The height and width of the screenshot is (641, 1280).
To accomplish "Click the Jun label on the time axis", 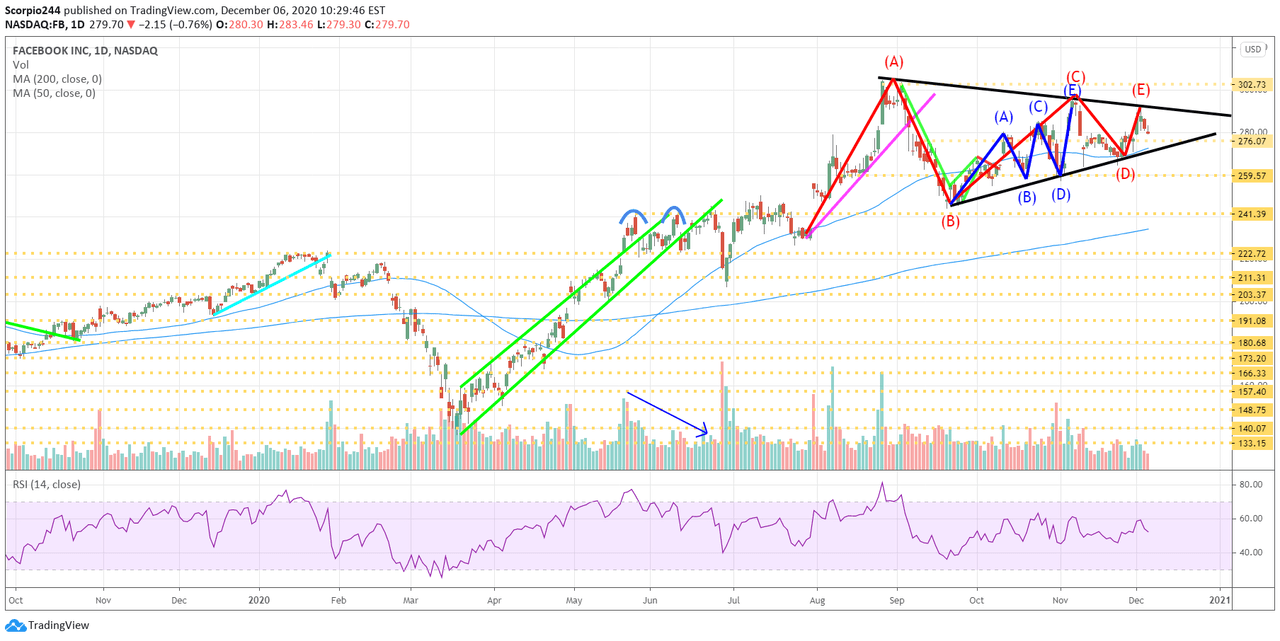I will point(650,602).
